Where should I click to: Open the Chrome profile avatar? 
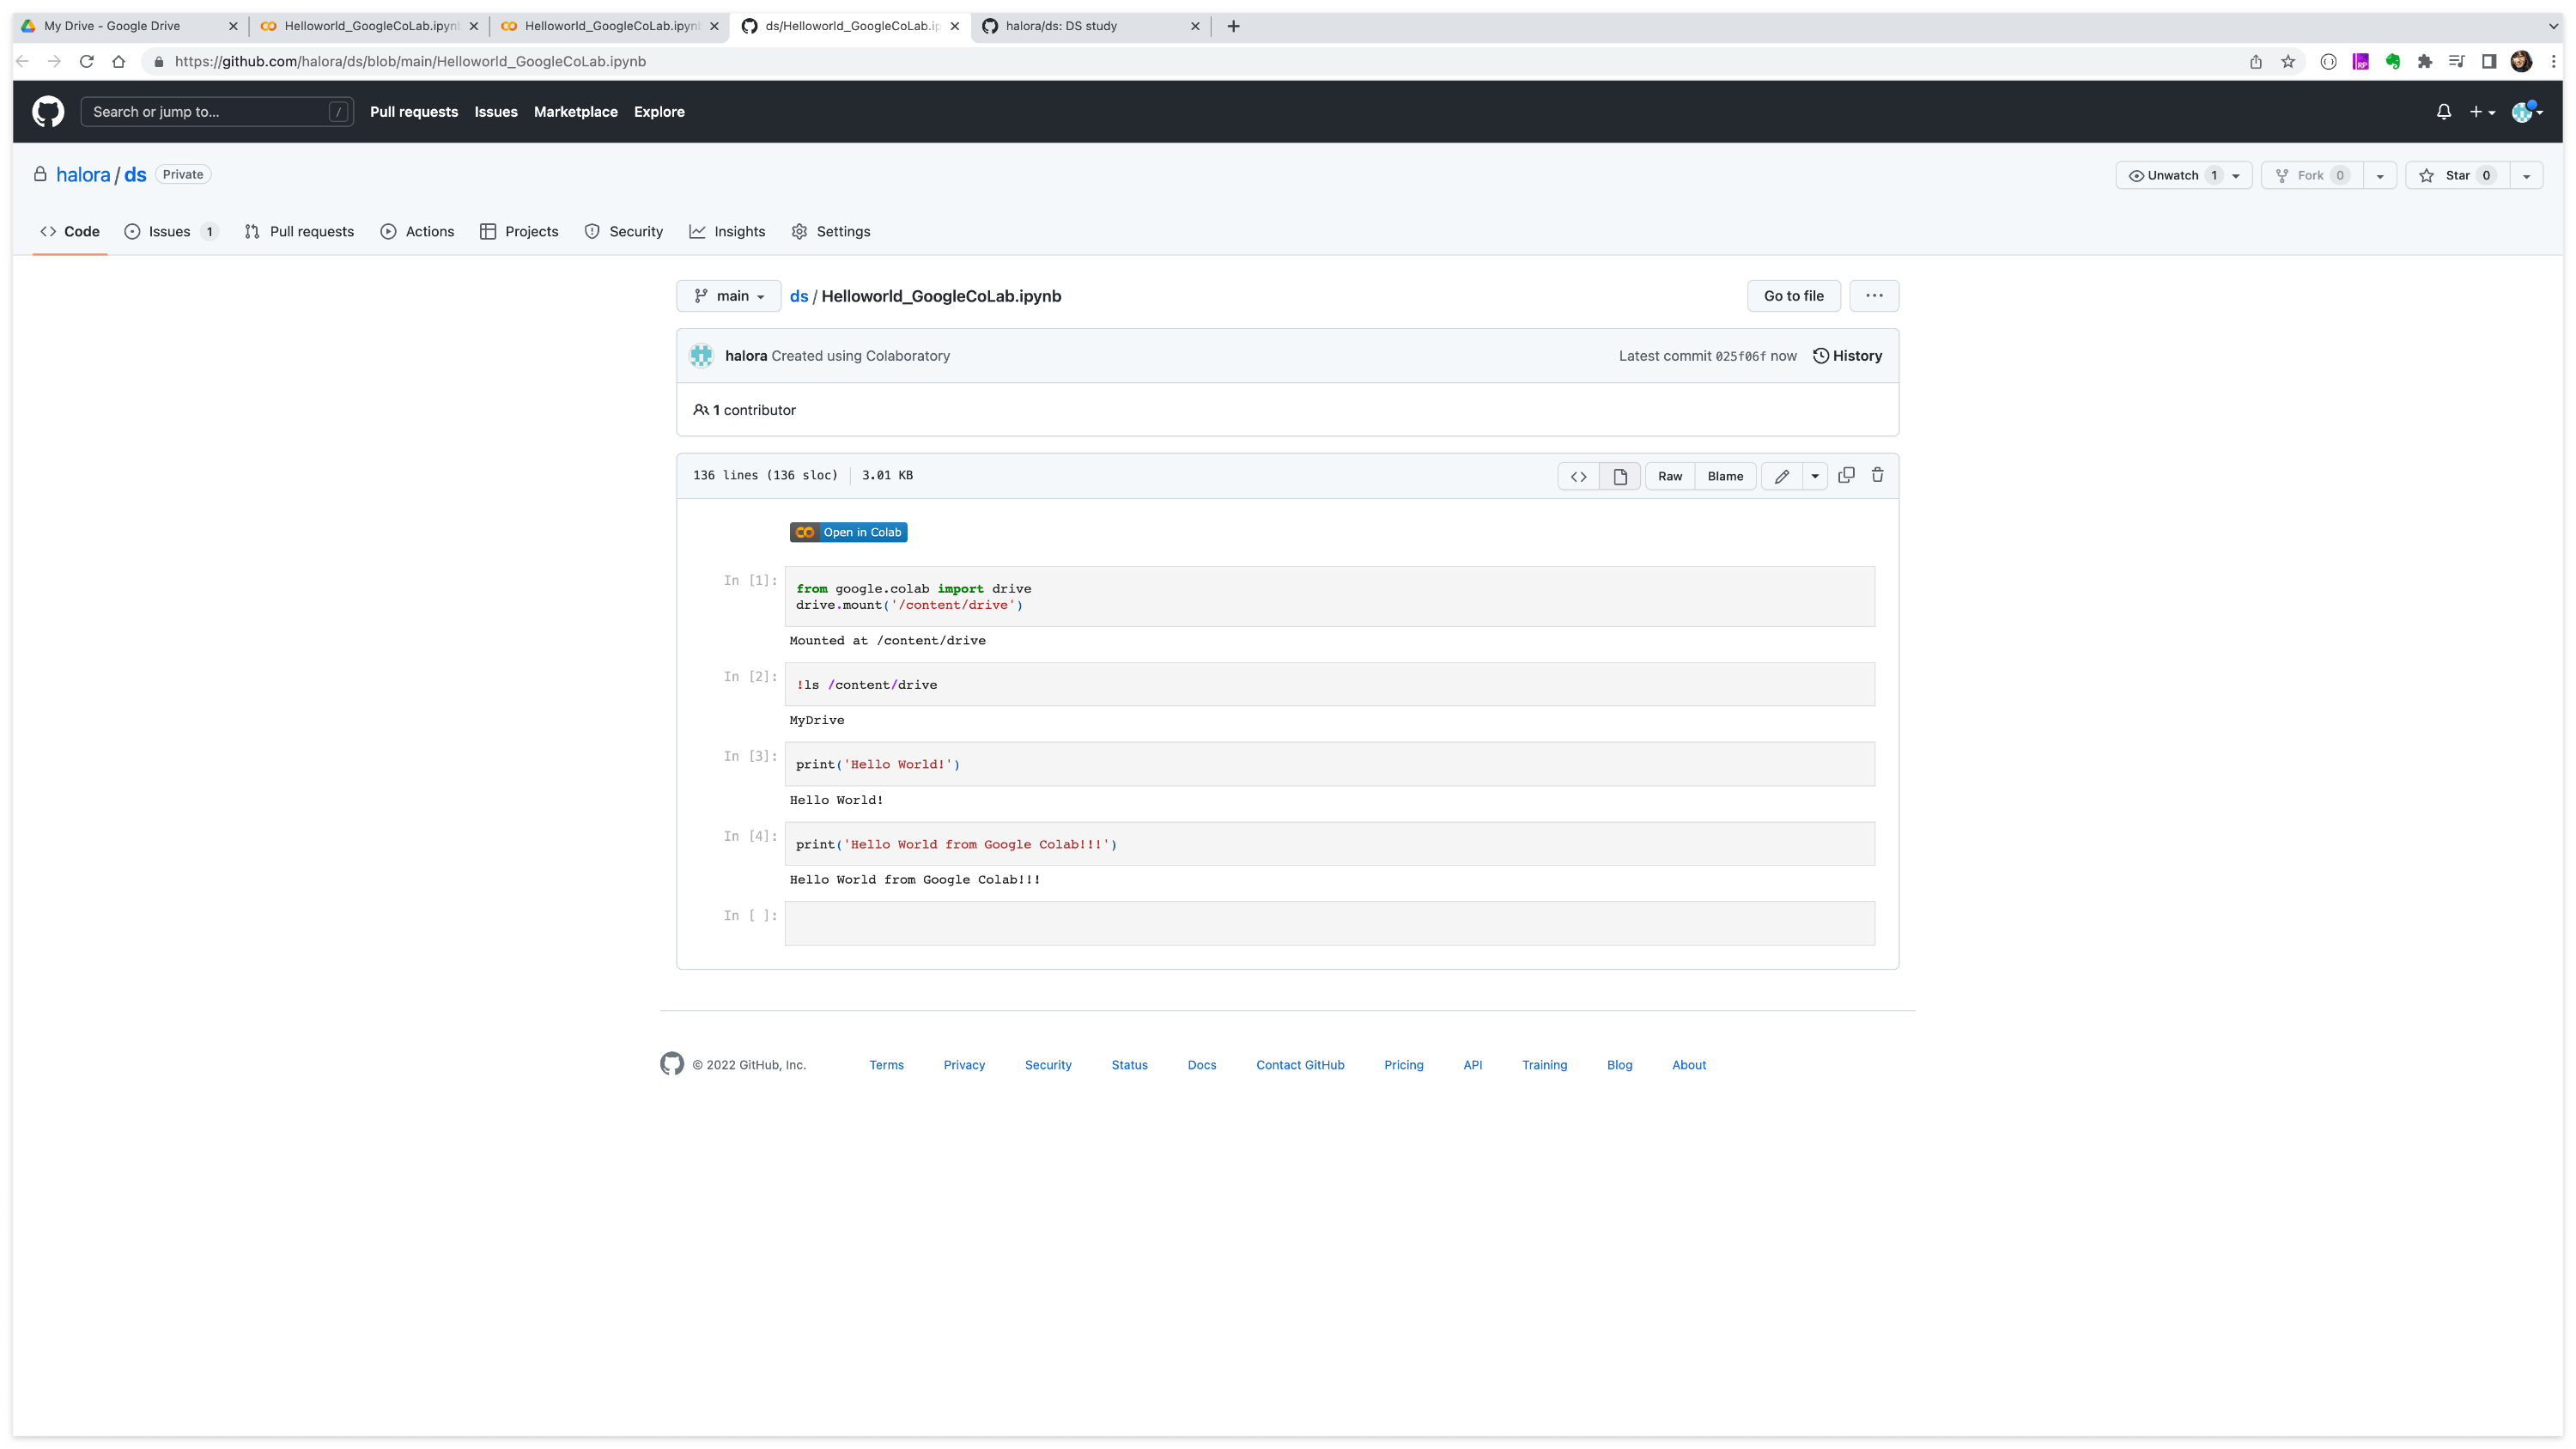[x=2521, y=61]
